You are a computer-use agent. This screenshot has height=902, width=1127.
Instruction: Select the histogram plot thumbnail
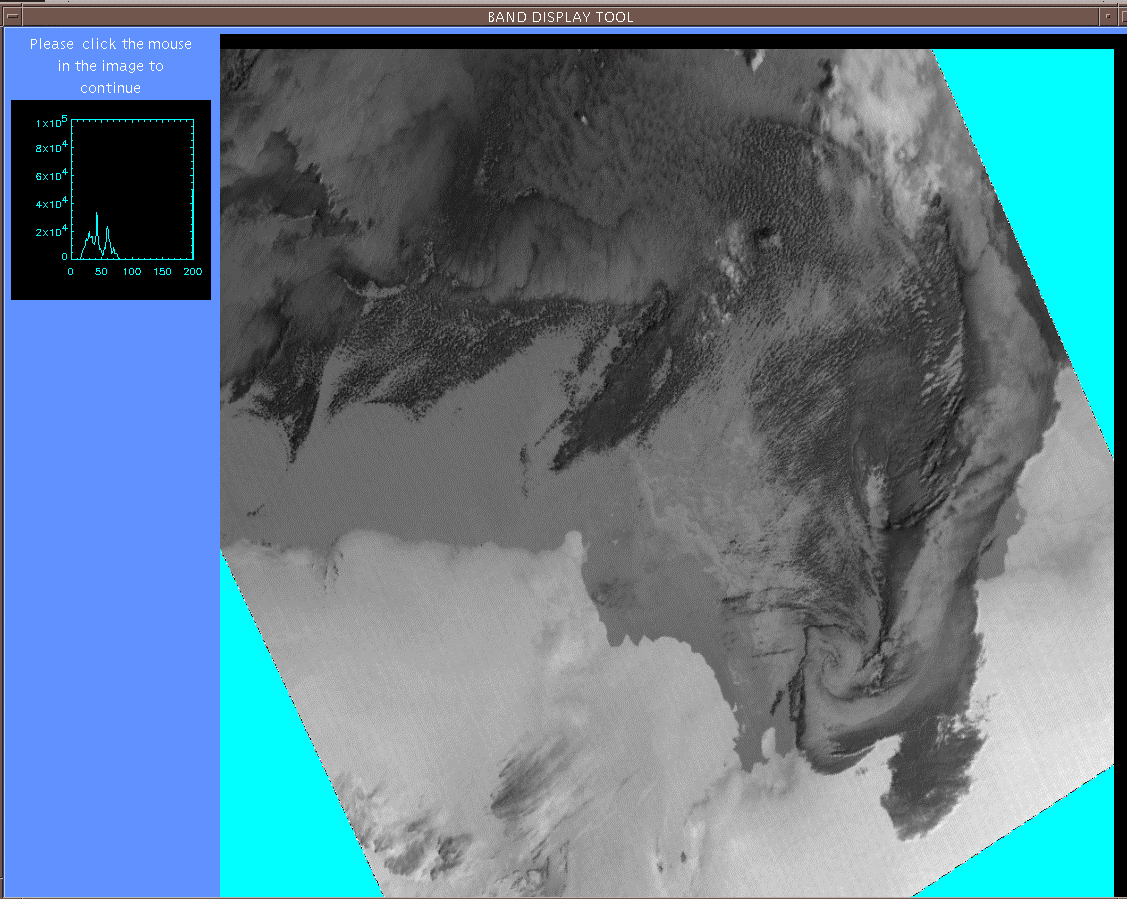click(111, 199)
